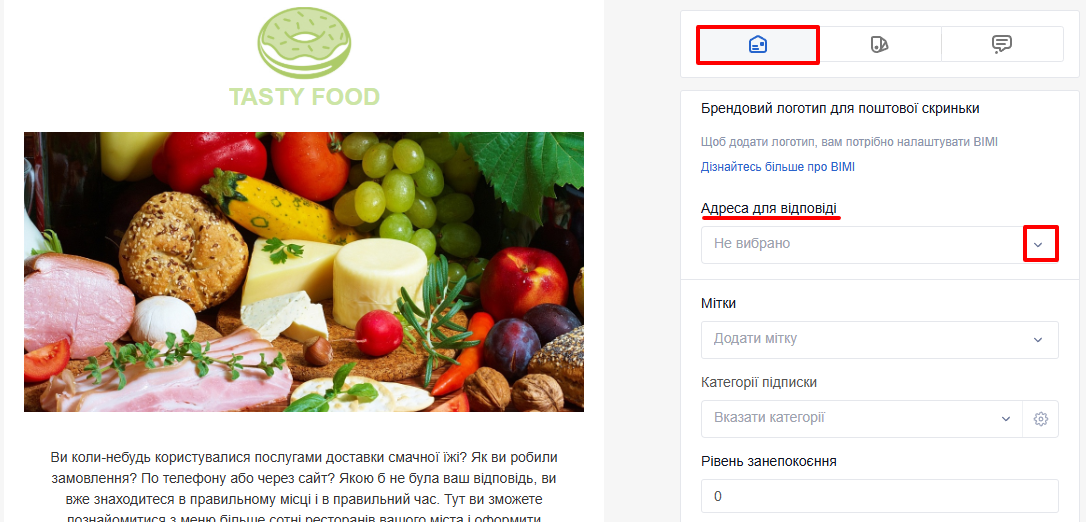Expand the 'Вказати категорії' dropdown chevron
The height and width of the screenshot is (522, 1086).
(1006, 419)
